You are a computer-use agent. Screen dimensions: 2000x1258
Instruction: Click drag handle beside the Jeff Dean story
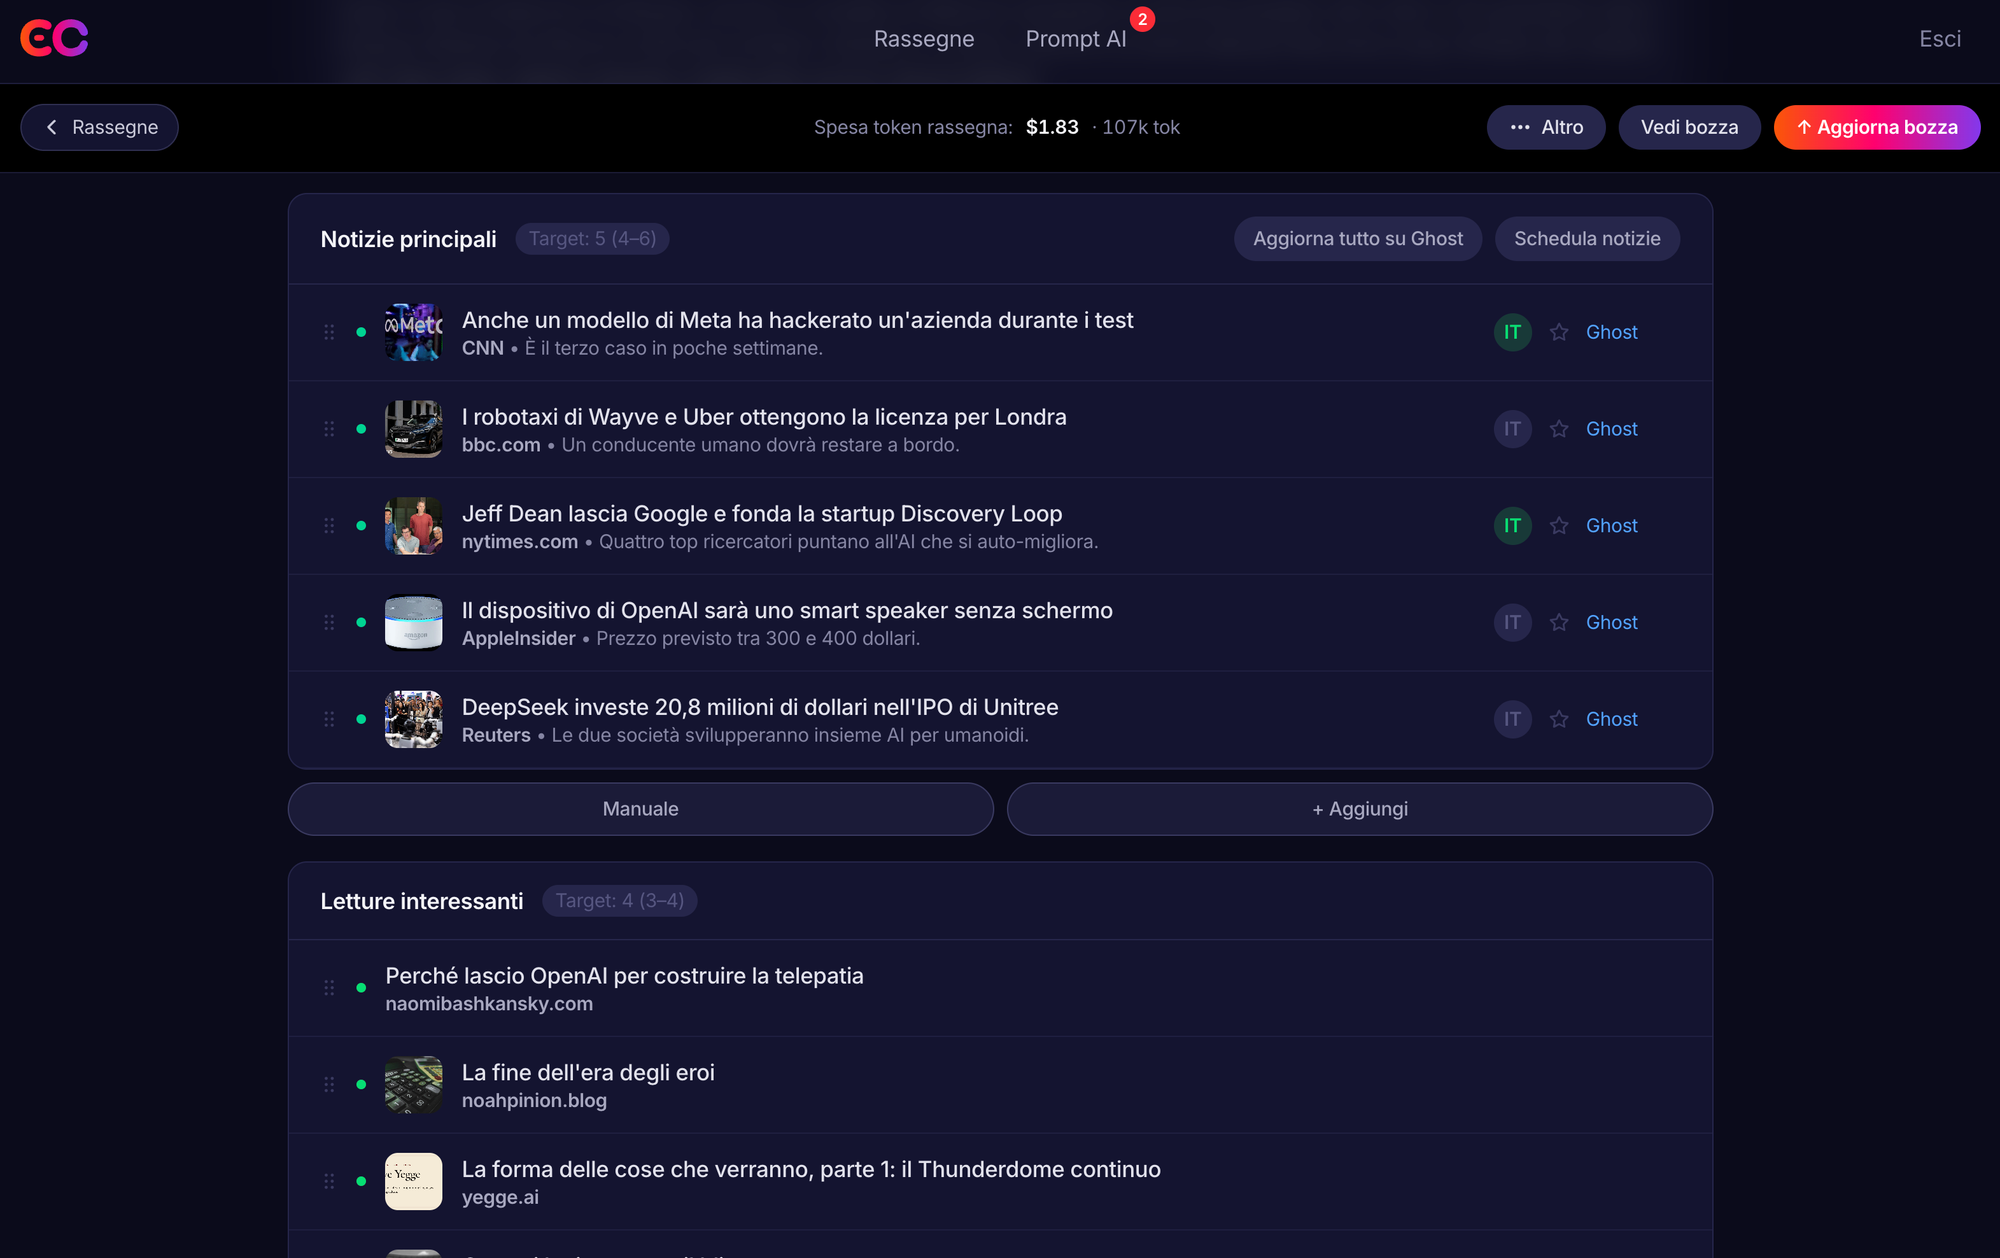click(329, 526)
